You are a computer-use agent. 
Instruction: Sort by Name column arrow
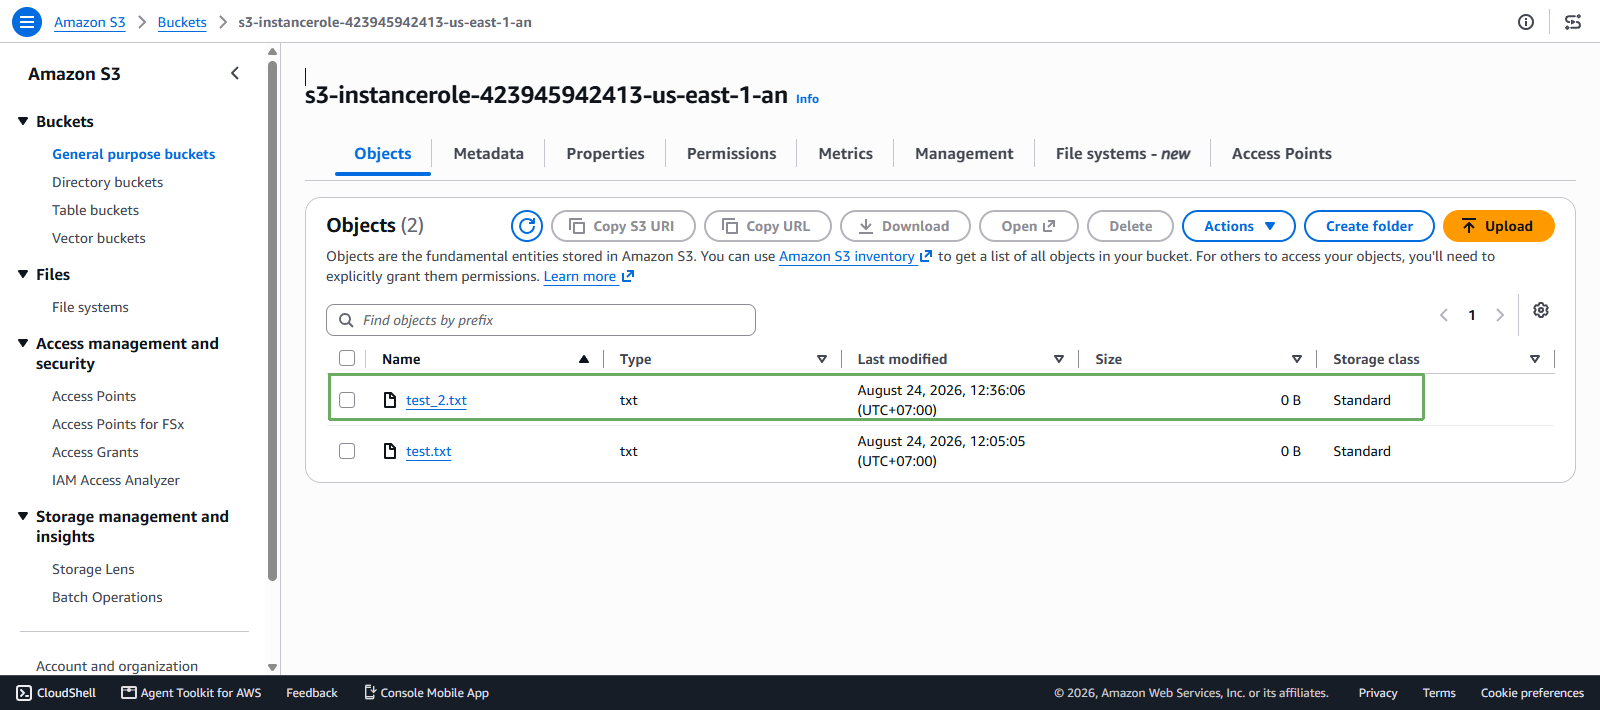(584, 359)
